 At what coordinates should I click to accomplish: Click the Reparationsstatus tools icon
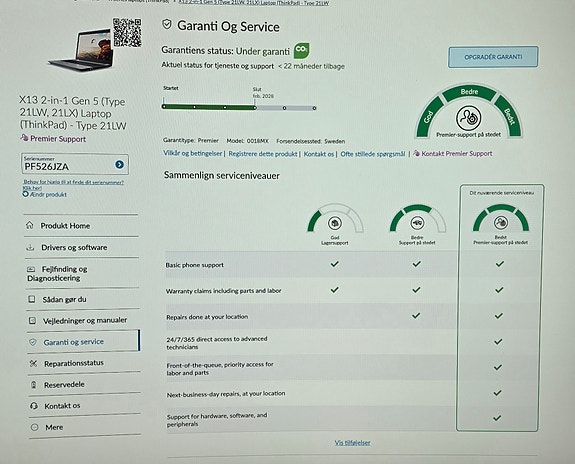[33, 363]
